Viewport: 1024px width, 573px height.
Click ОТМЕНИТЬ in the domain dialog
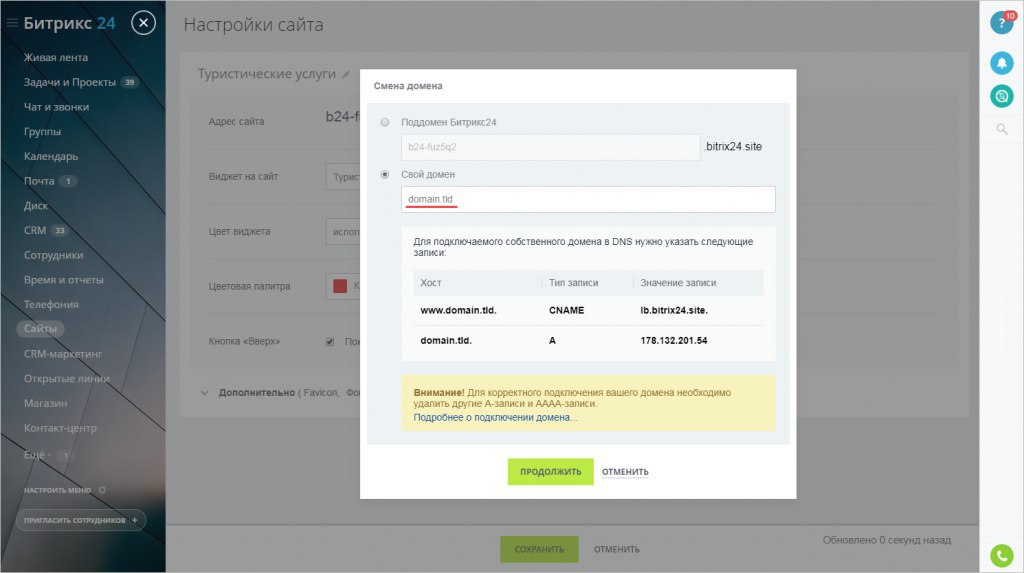pyautogui.click(x=625, y=472)
